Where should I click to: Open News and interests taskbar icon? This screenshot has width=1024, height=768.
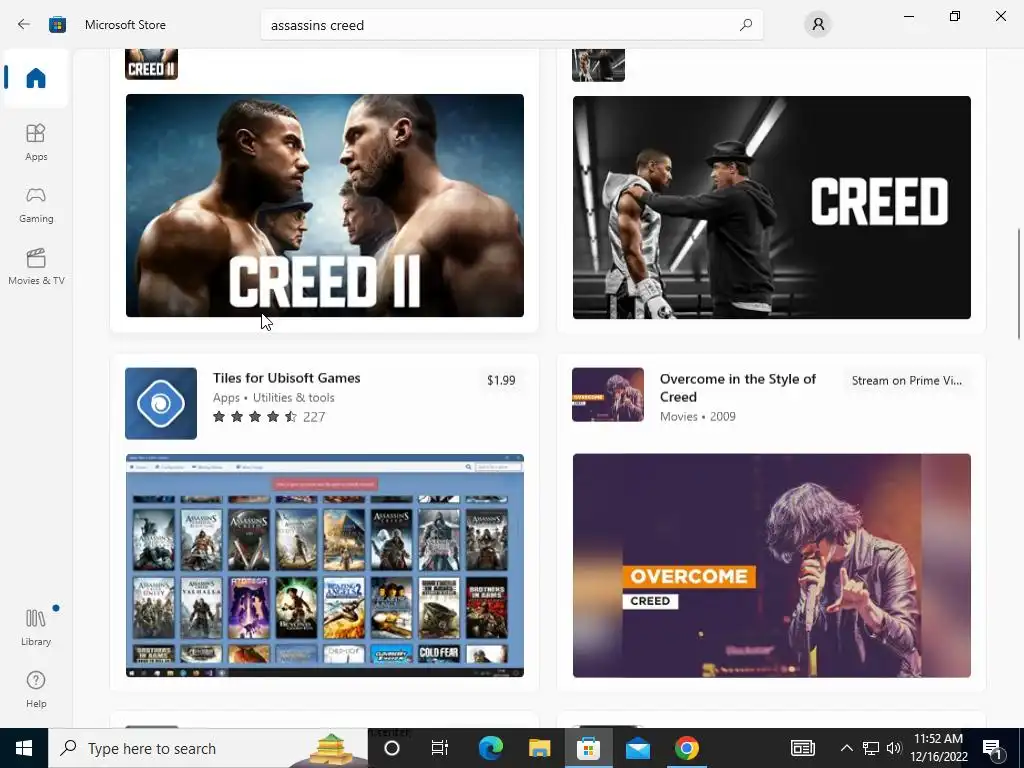pyautogui.click(x=803, y=748)
